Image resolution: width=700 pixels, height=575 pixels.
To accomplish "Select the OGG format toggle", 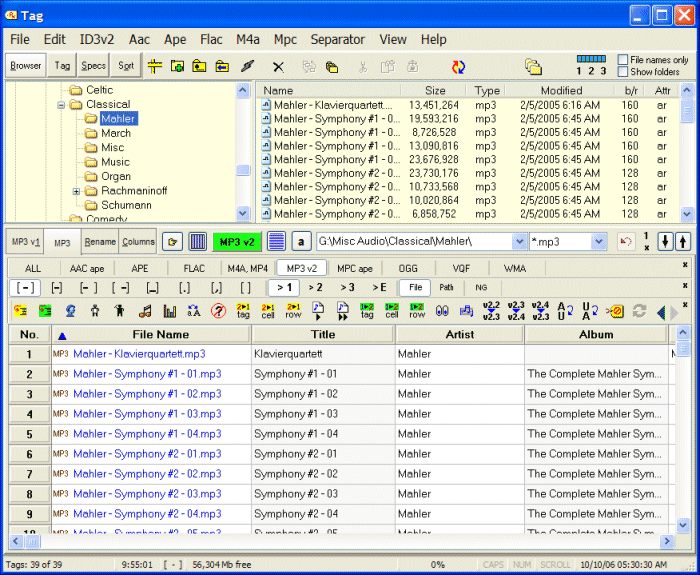I will click(x=408, y=268).
